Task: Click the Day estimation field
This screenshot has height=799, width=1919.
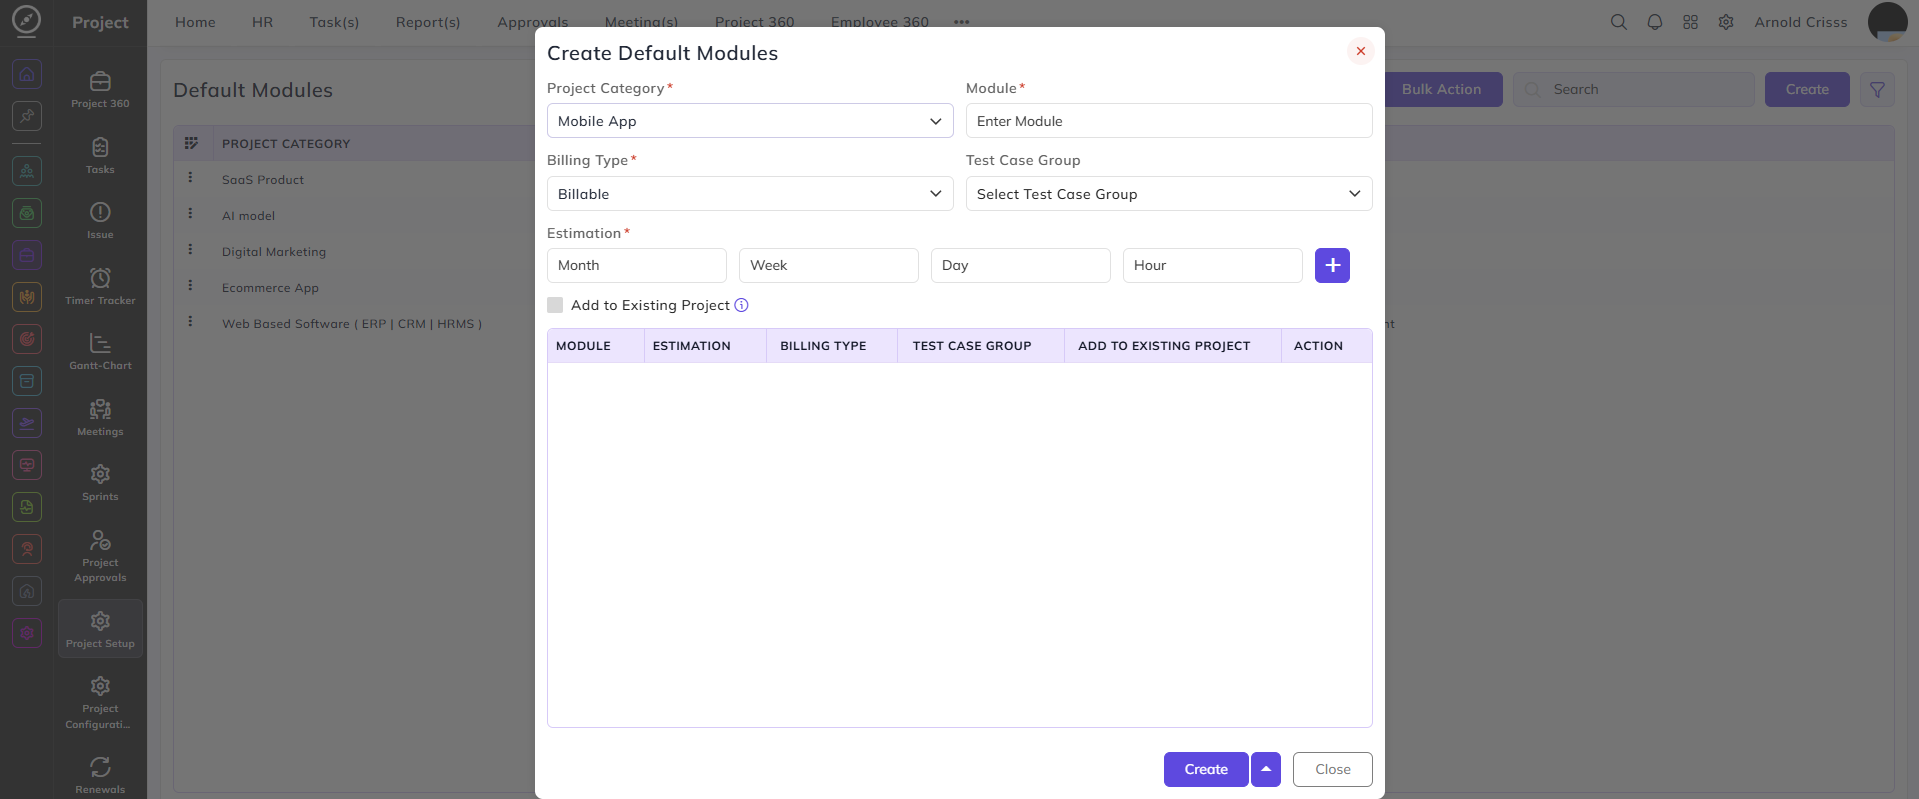Action: pyautogui.click(x=1021, y=265)
